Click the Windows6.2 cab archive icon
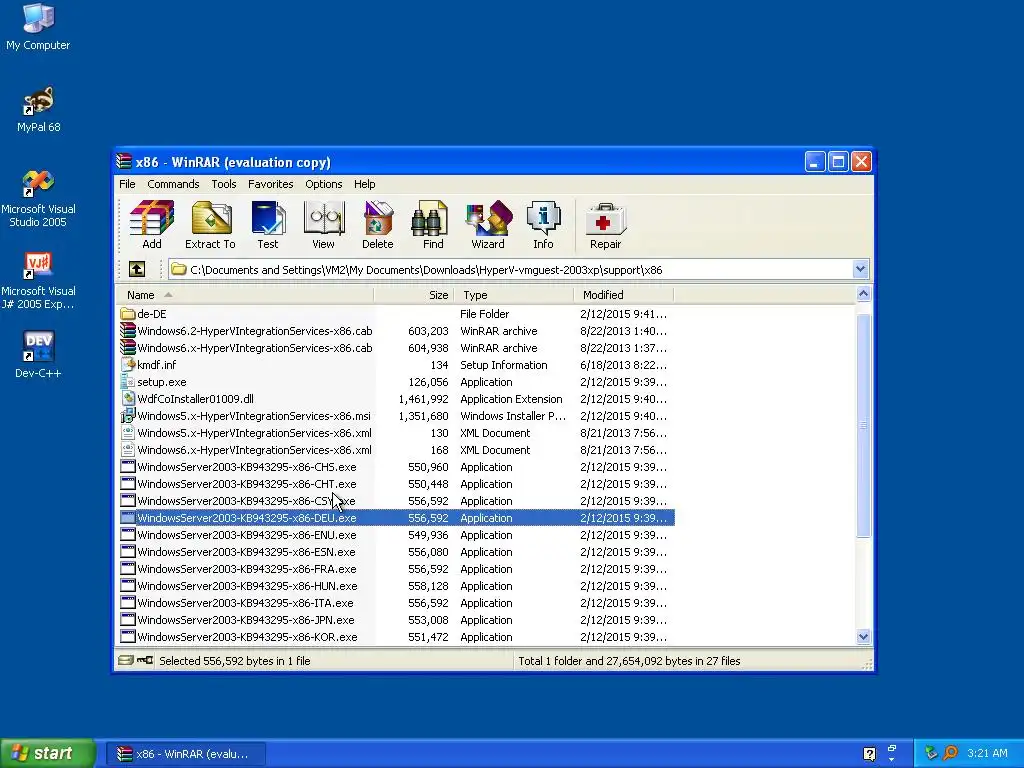The image size is (1024, 768). pyautogui.click(x=128, y=331)
